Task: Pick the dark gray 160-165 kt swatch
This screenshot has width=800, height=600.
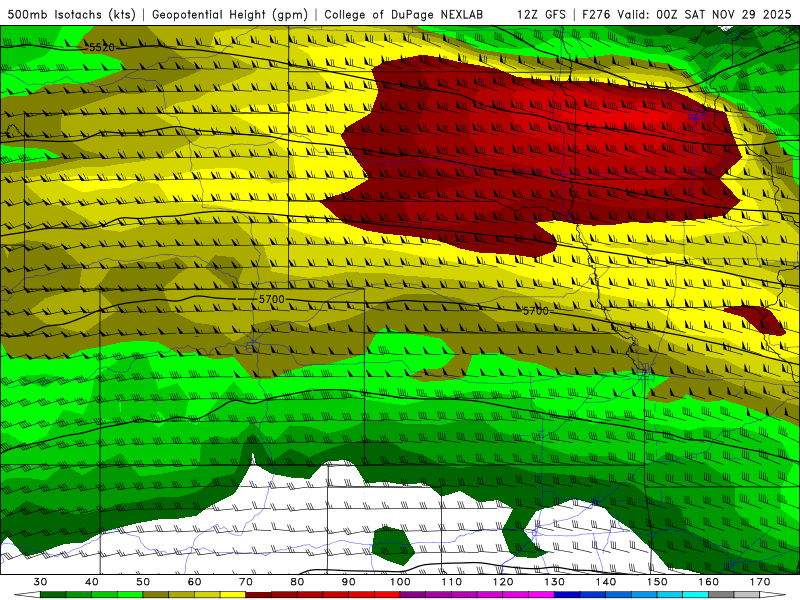Action: 721,595
